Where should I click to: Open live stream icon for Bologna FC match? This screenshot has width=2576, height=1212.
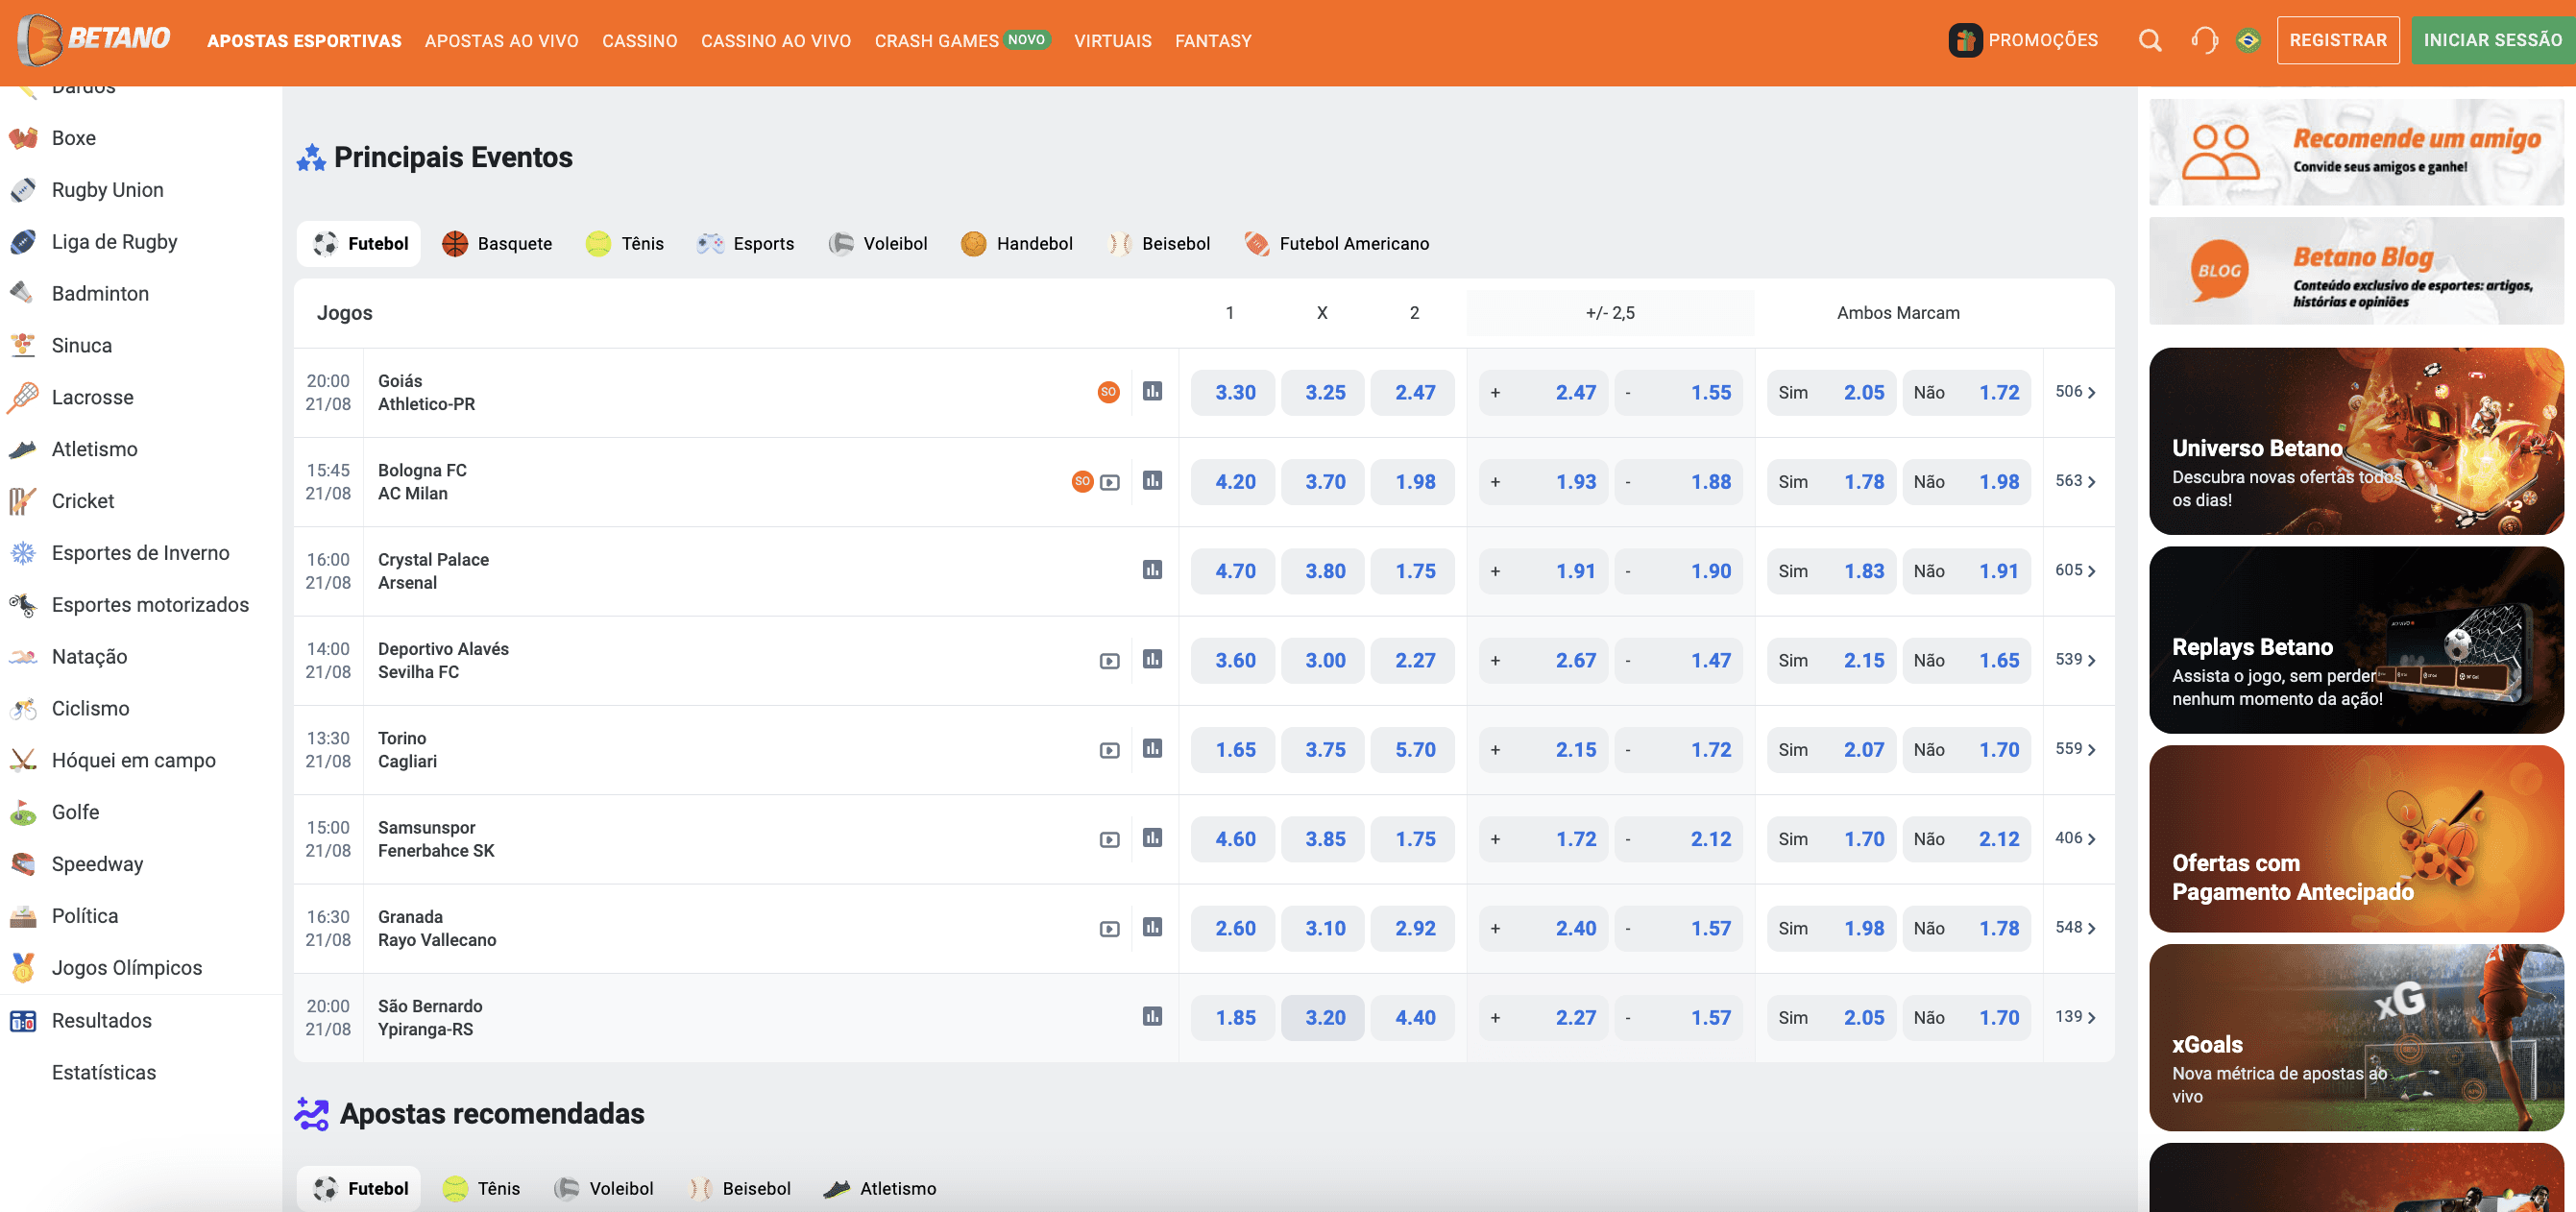(1109, 482)
